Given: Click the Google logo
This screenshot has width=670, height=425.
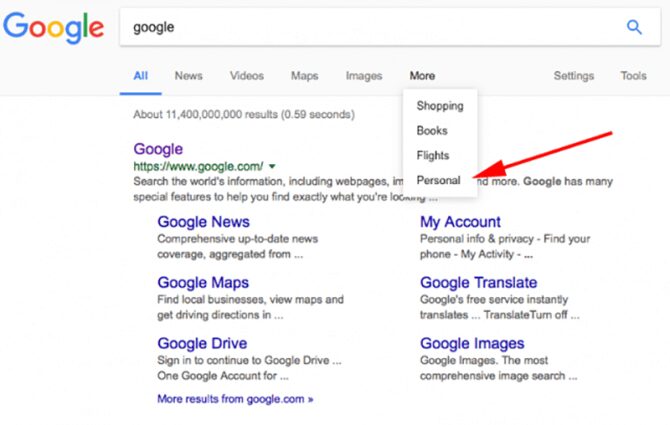Looking at the screenshot, I should (53, 28).
